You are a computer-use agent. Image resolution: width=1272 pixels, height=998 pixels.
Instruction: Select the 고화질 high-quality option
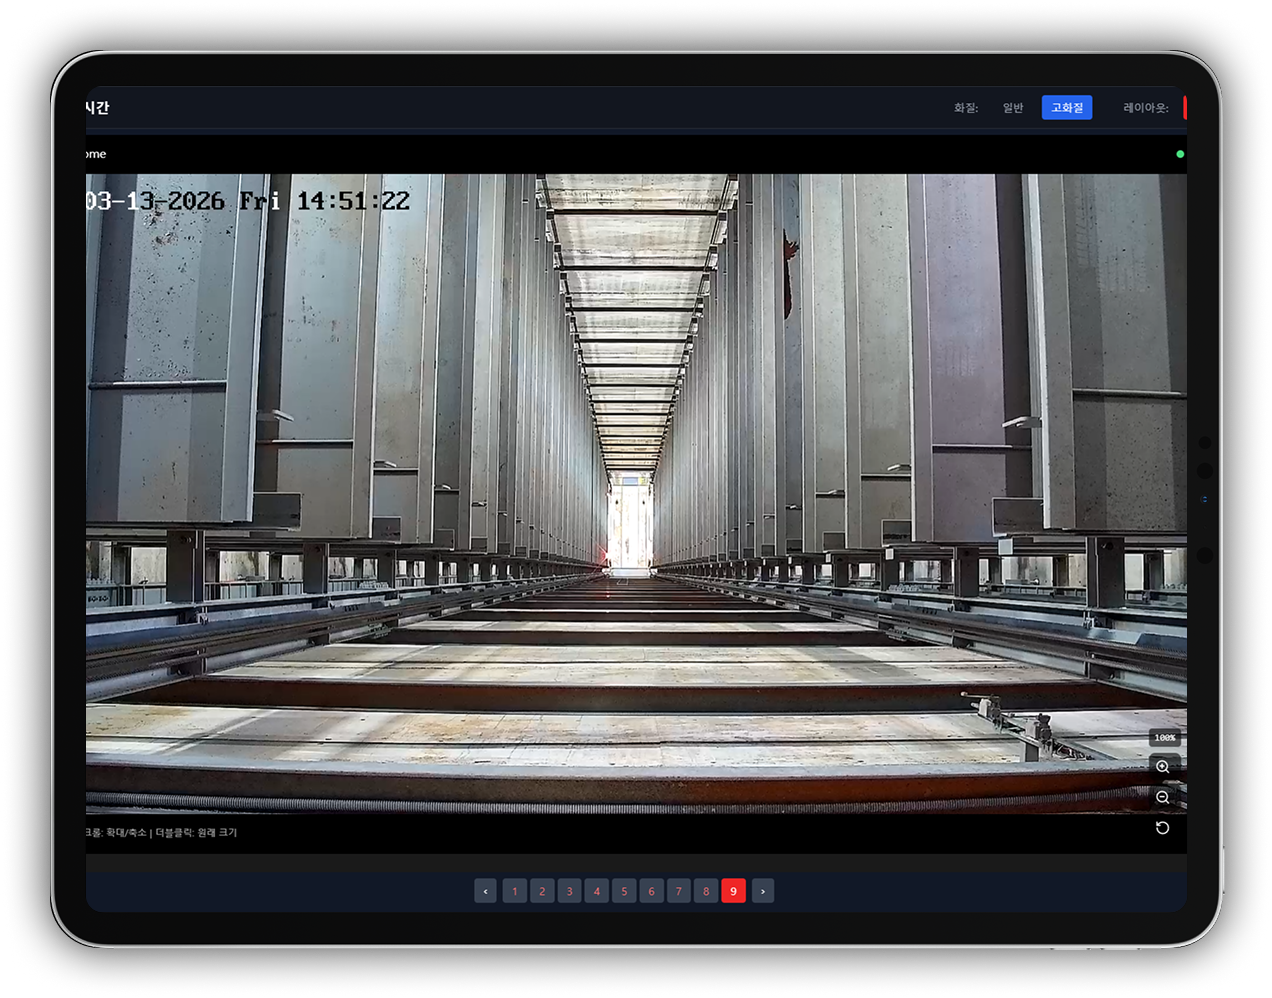tap(1067, 108)
